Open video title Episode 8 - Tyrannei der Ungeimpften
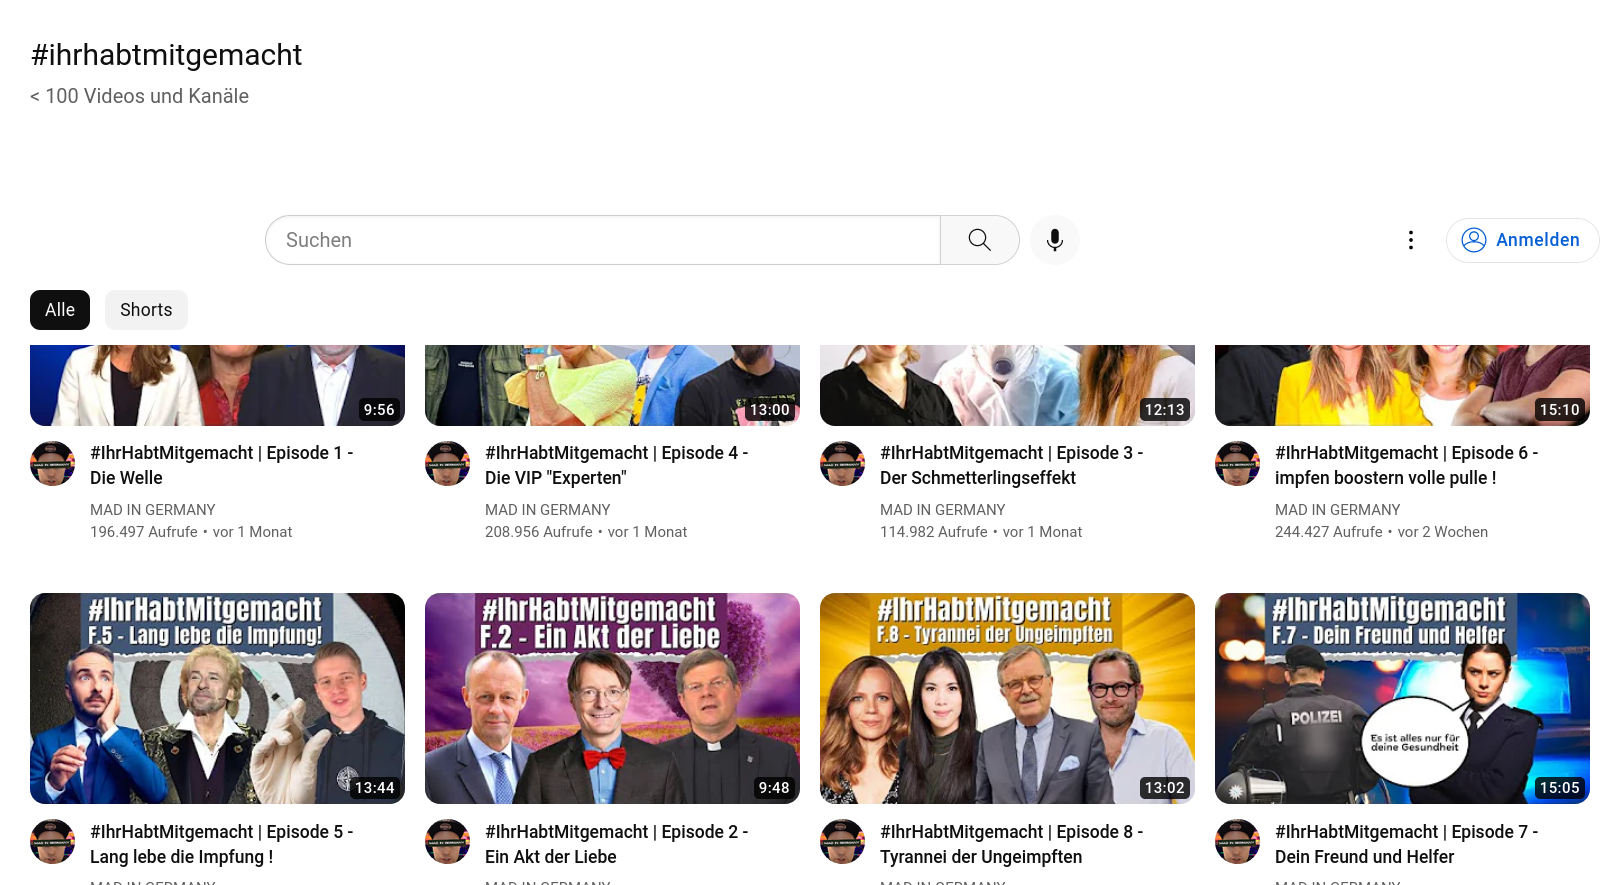Image resolution: width=1620 pixels, height=885 pixels. (1012, 844)
